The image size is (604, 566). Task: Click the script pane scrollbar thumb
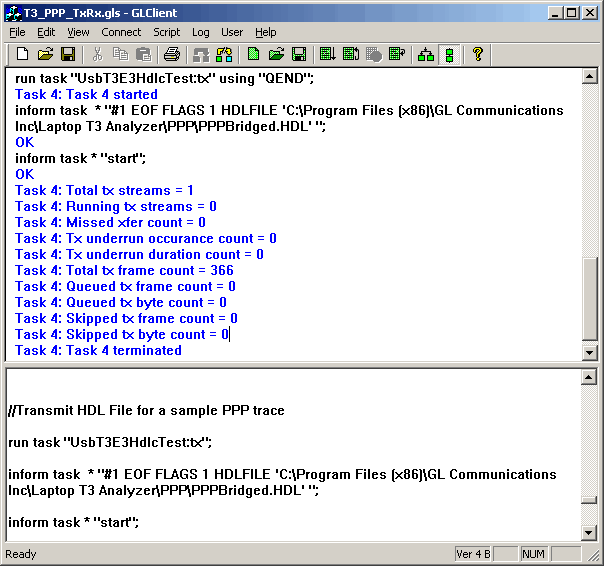(589, 500)
